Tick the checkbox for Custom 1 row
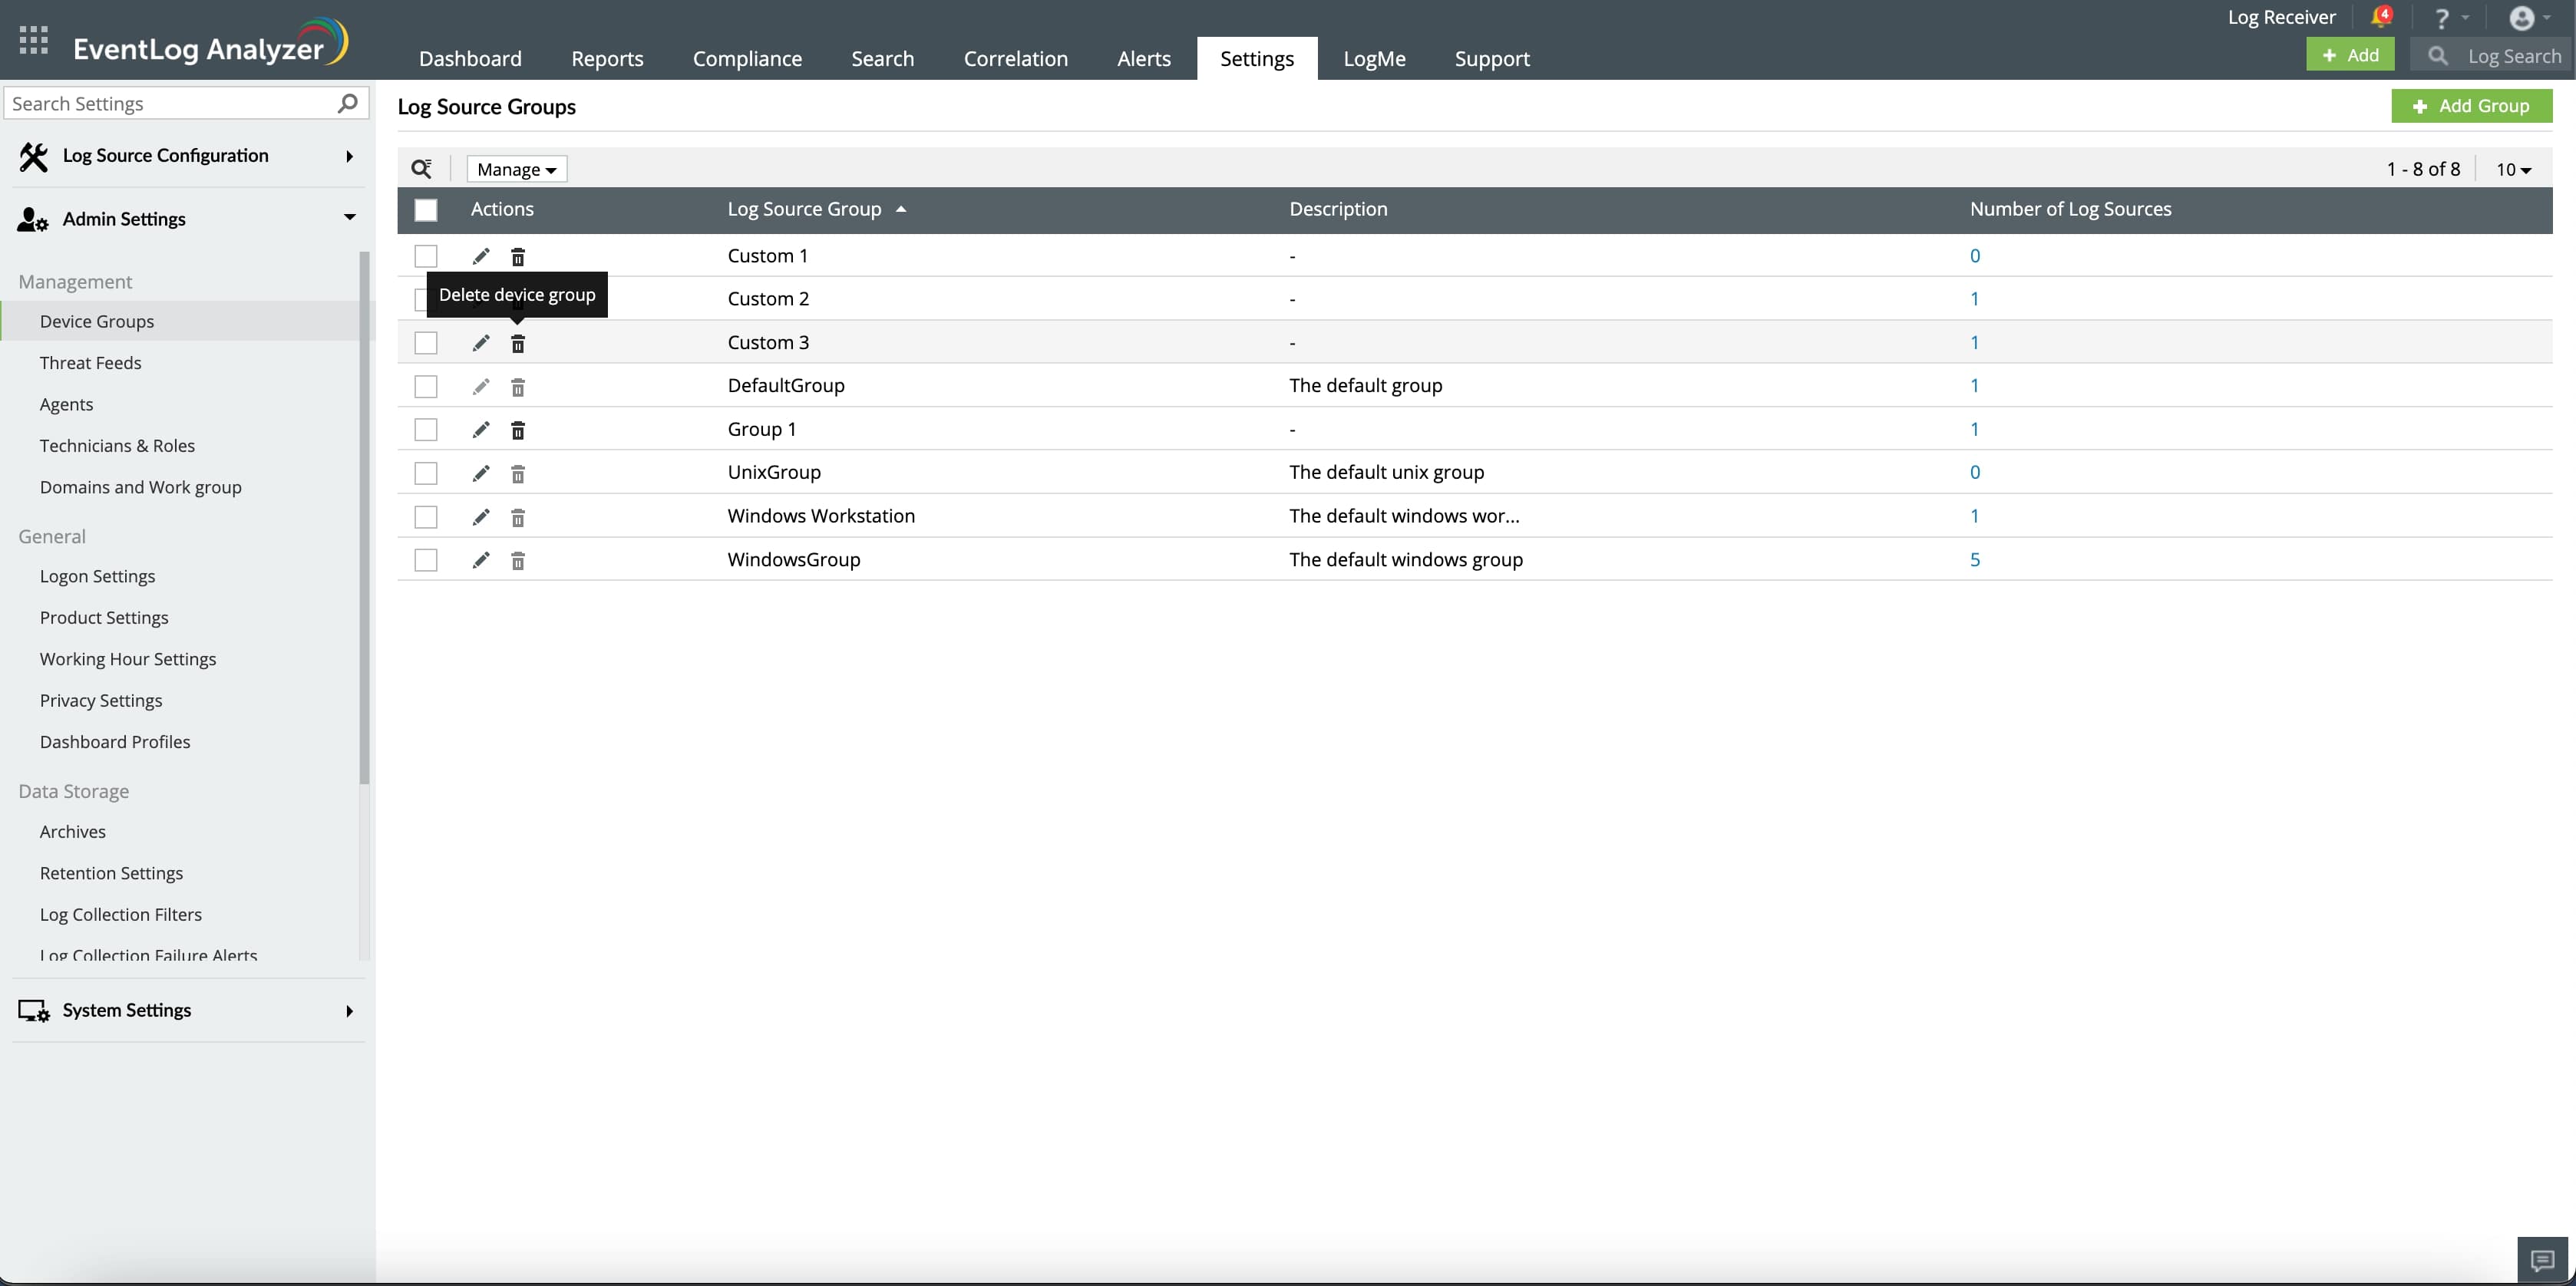The image size is (2576, 1286). 426,256
